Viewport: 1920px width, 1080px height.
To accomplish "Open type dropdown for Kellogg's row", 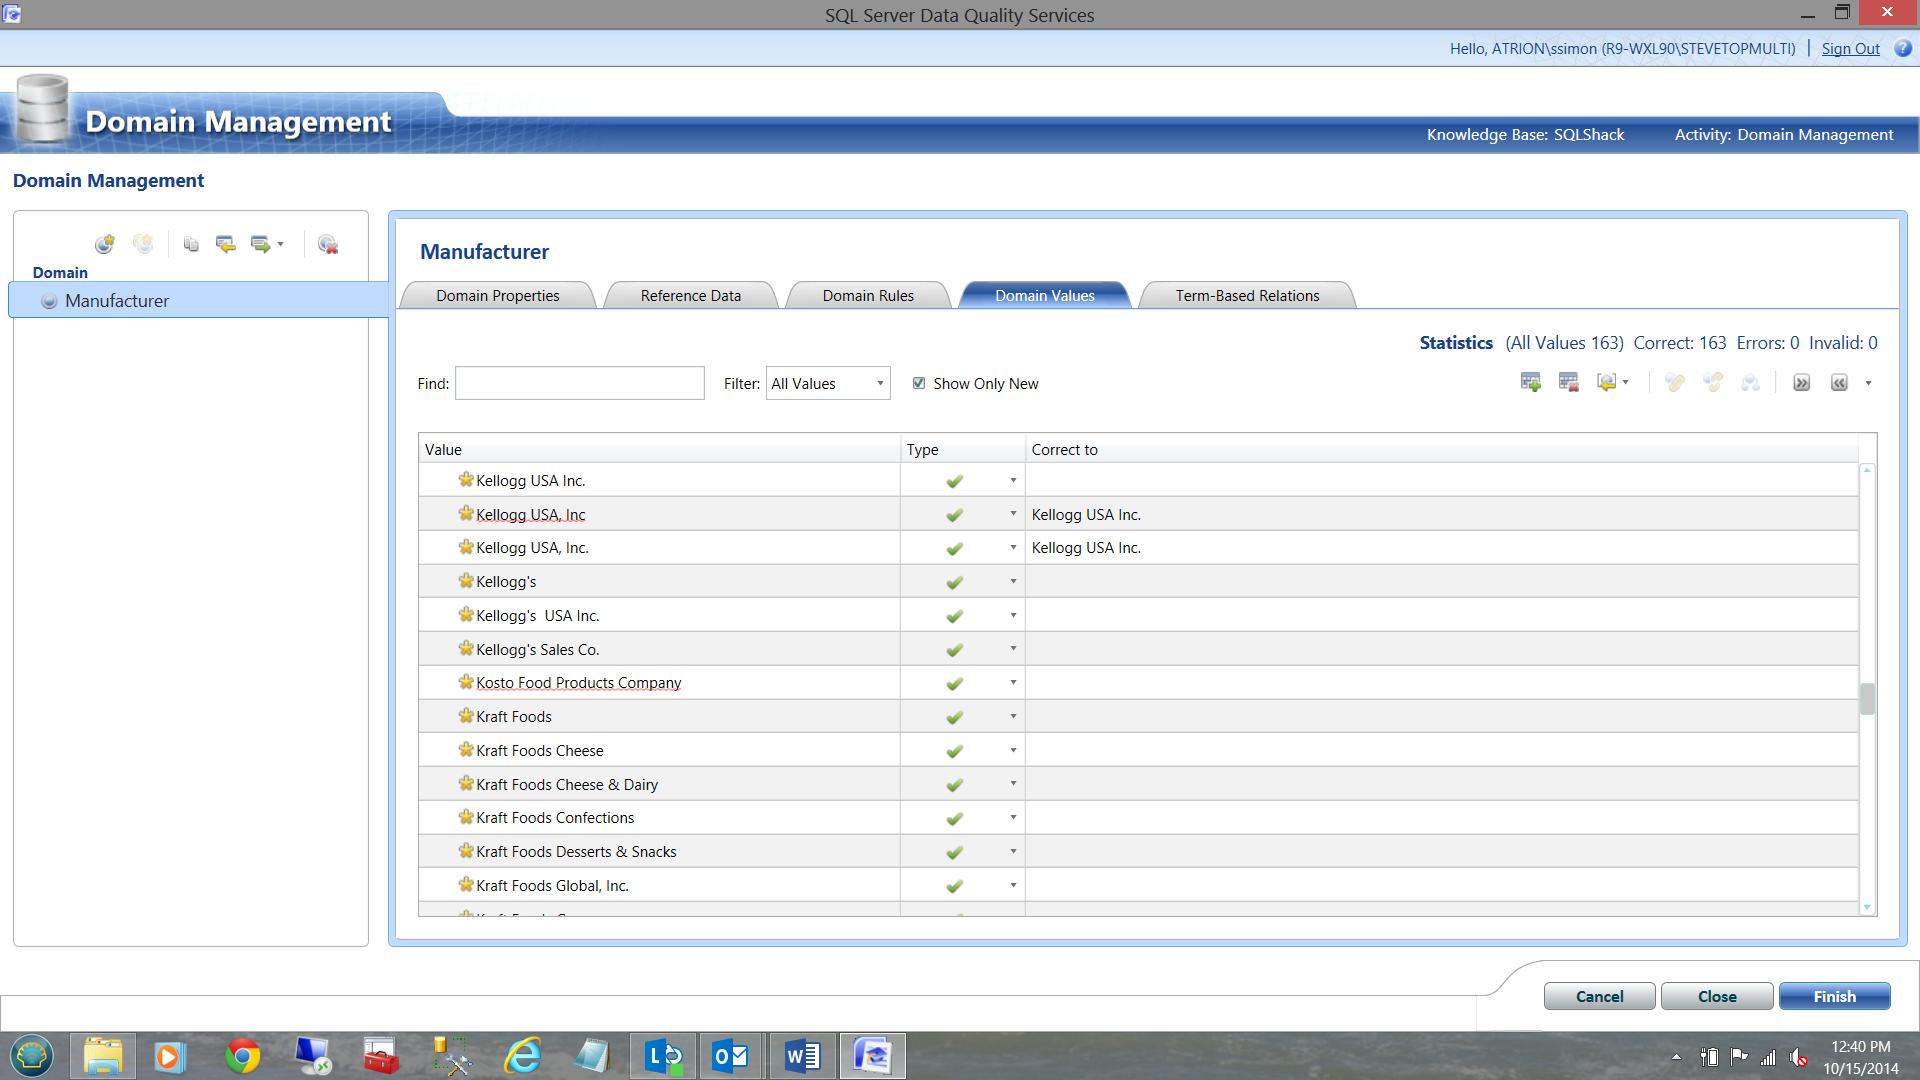I will 1013,582.
